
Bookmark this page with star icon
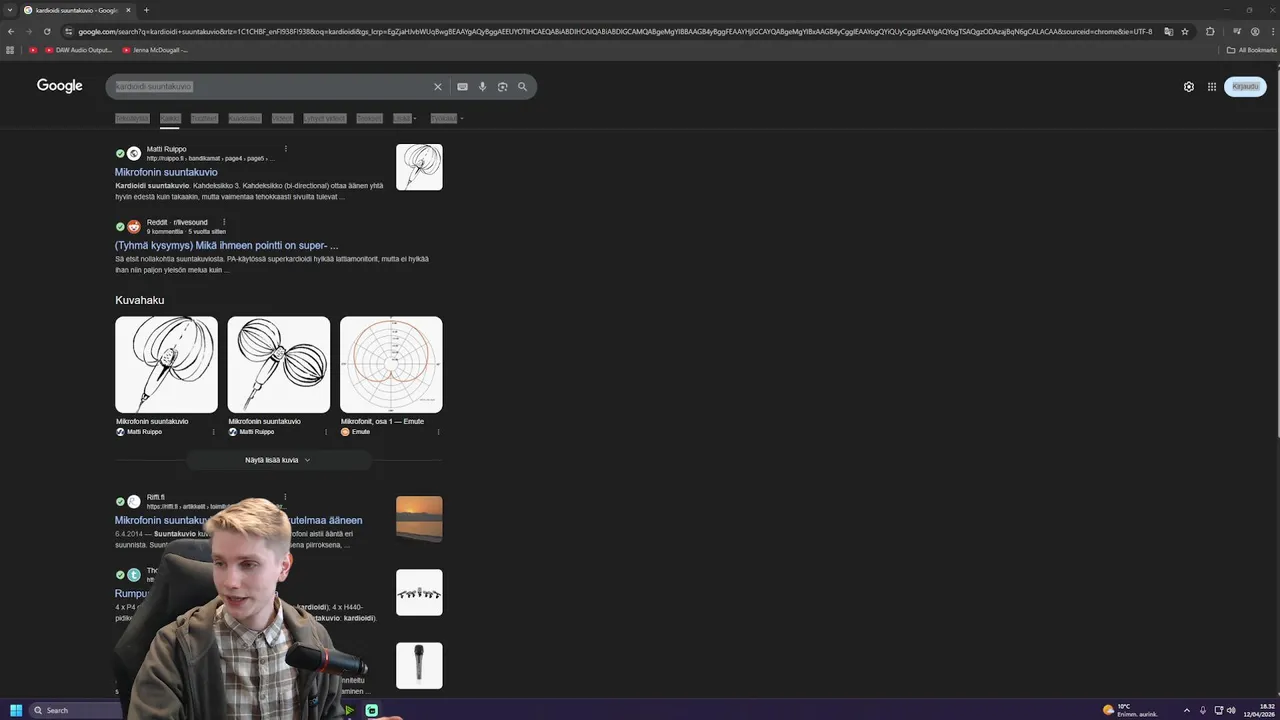1185,31
